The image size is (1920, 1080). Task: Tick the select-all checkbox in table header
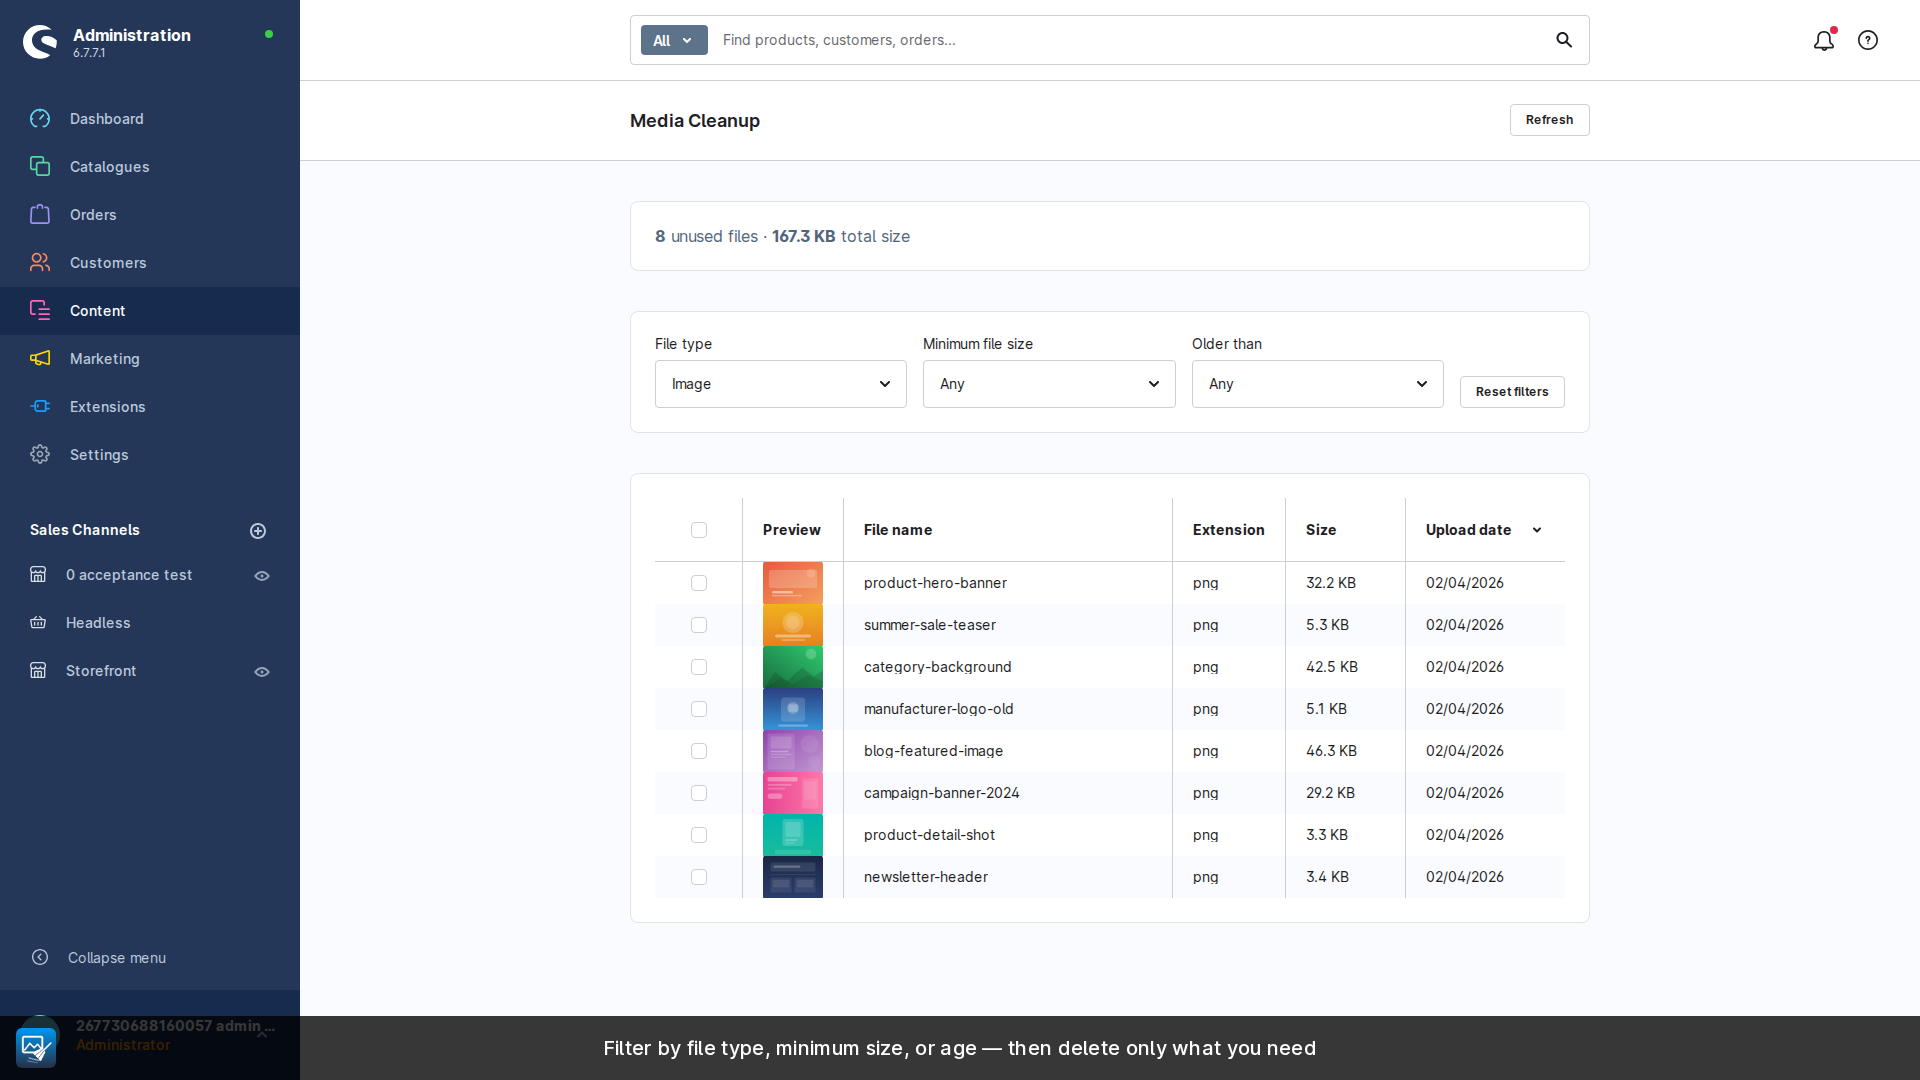[699, 530]
